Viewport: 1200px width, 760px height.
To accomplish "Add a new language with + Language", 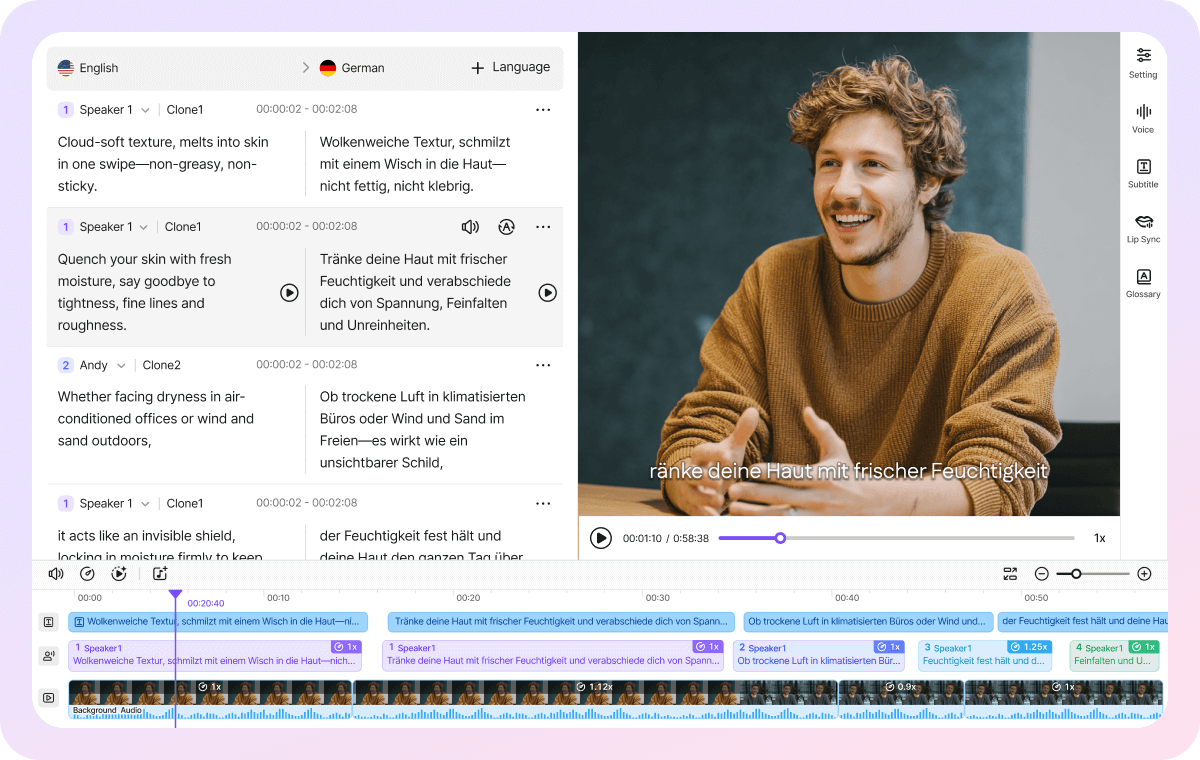I will [x=510, y=67].
